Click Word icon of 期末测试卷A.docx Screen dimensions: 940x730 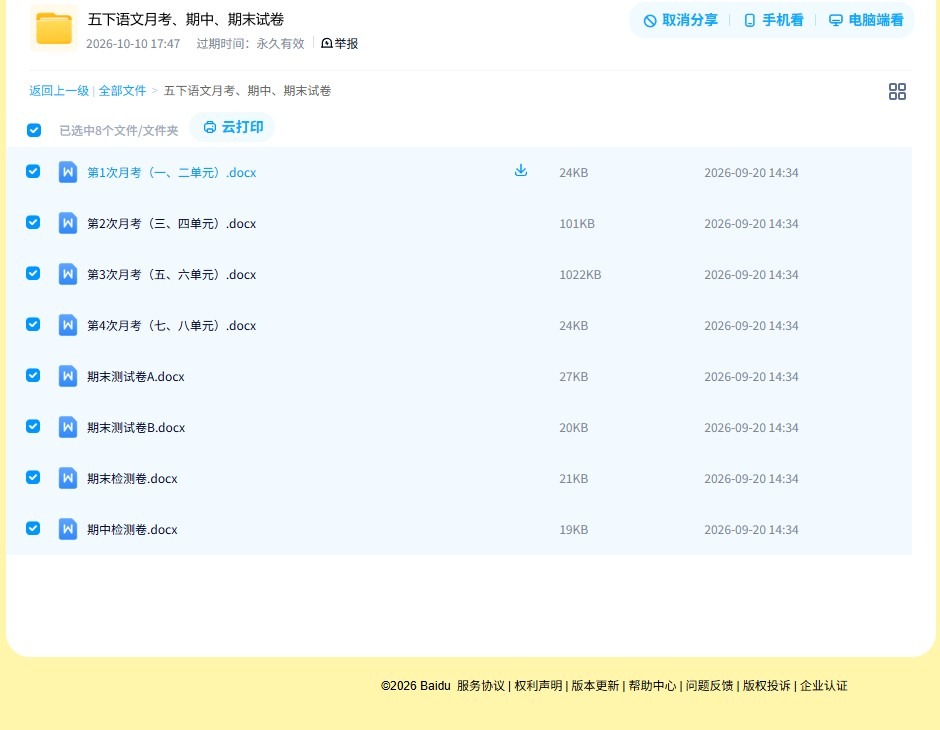(x=68, y=376)
